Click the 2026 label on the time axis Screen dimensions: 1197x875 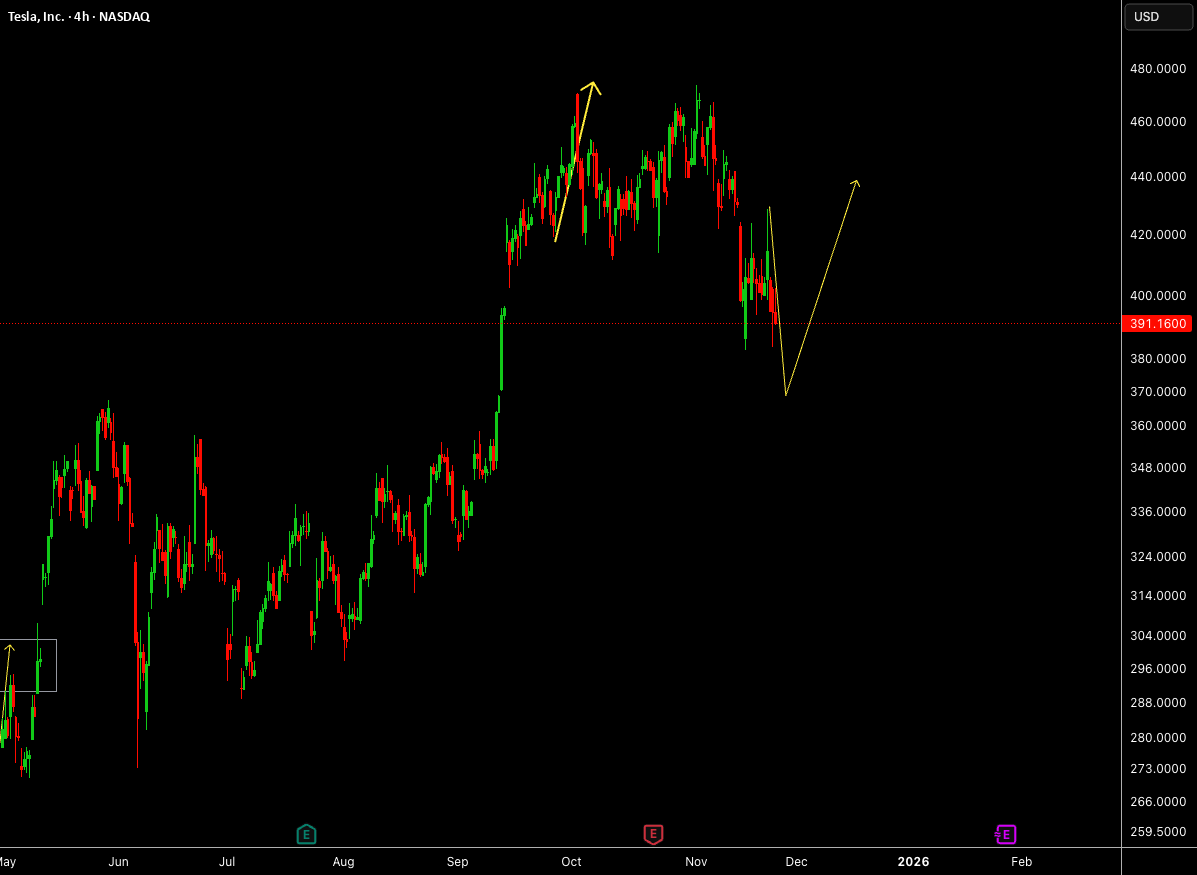[913, 861]
